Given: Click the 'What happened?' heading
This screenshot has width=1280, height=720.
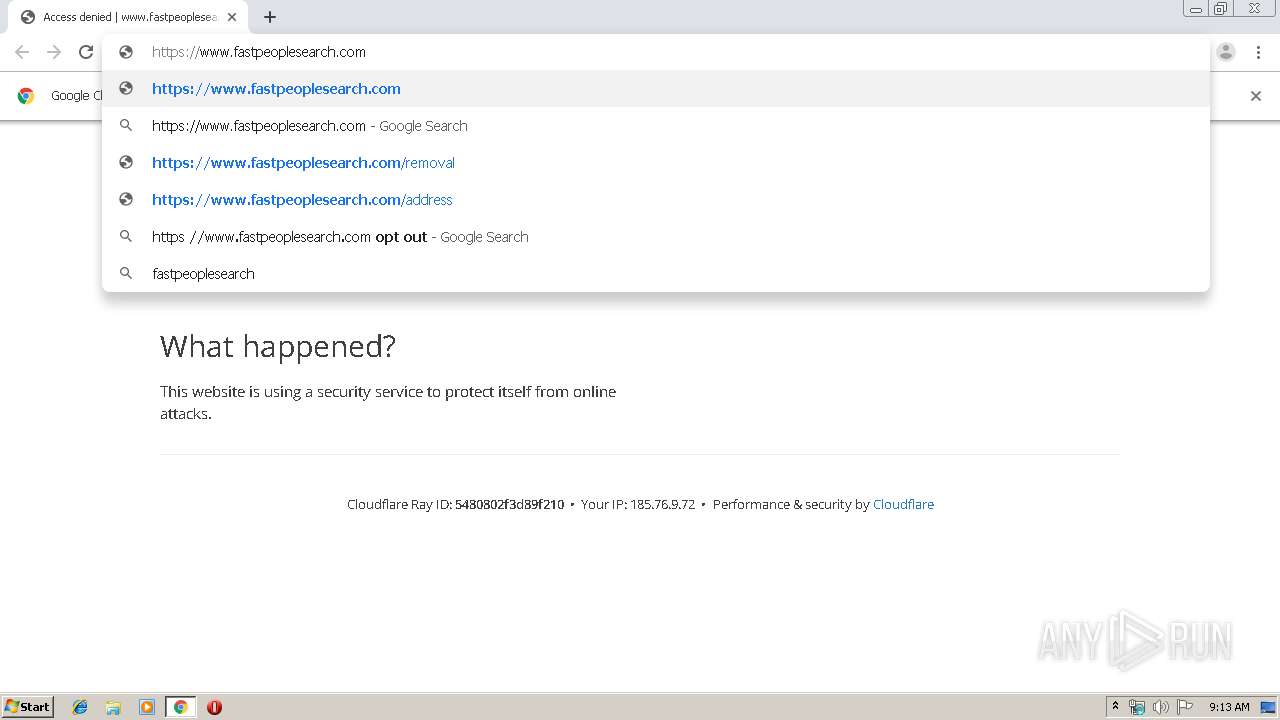Looking at the screenshot, I should click(278, 346).
